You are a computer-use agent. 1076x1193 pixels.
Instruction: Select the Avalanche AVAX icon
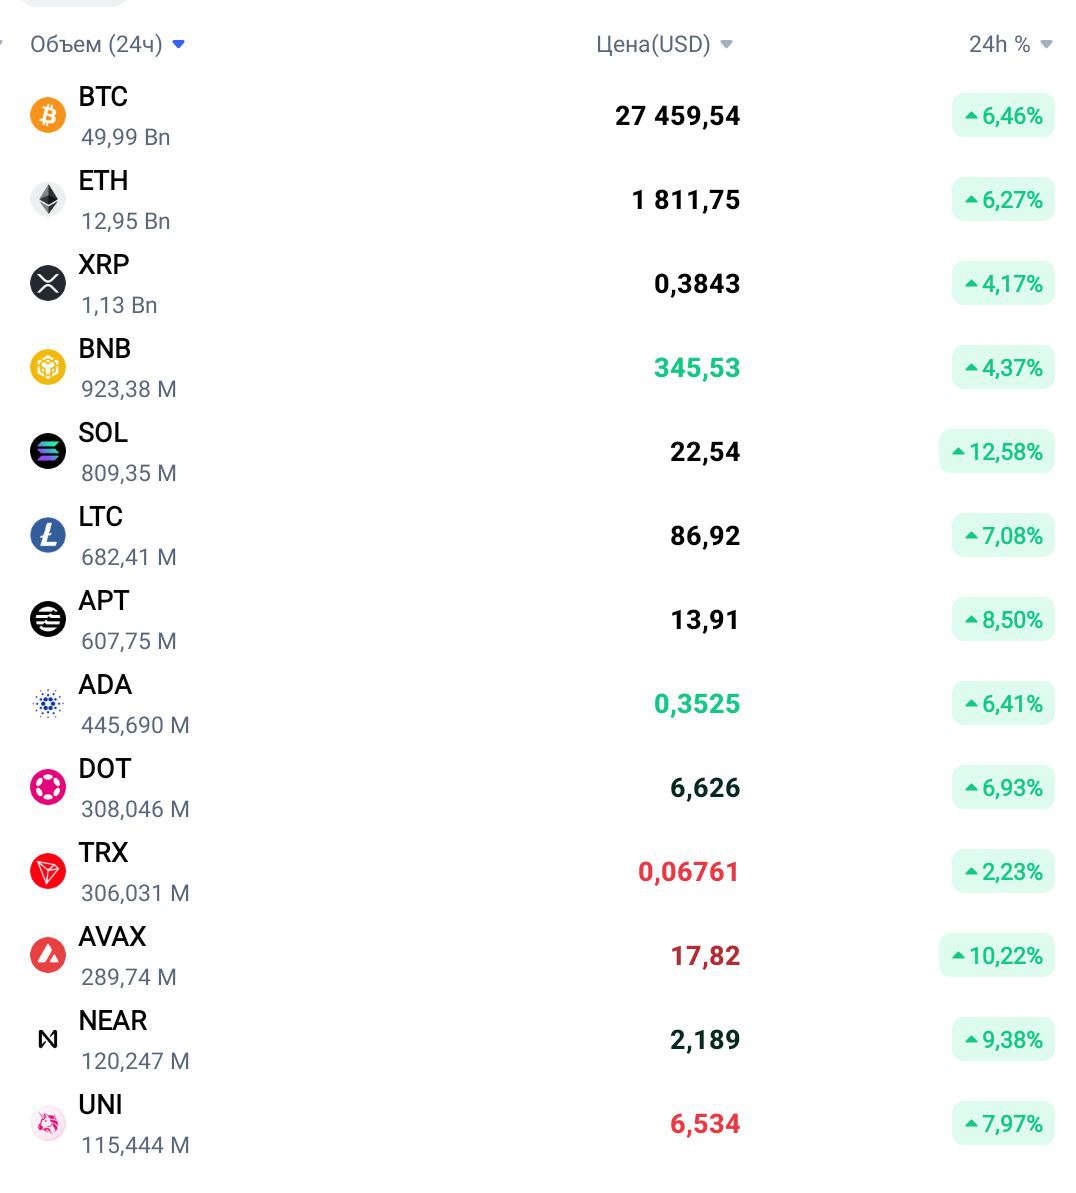click(48, 956)
